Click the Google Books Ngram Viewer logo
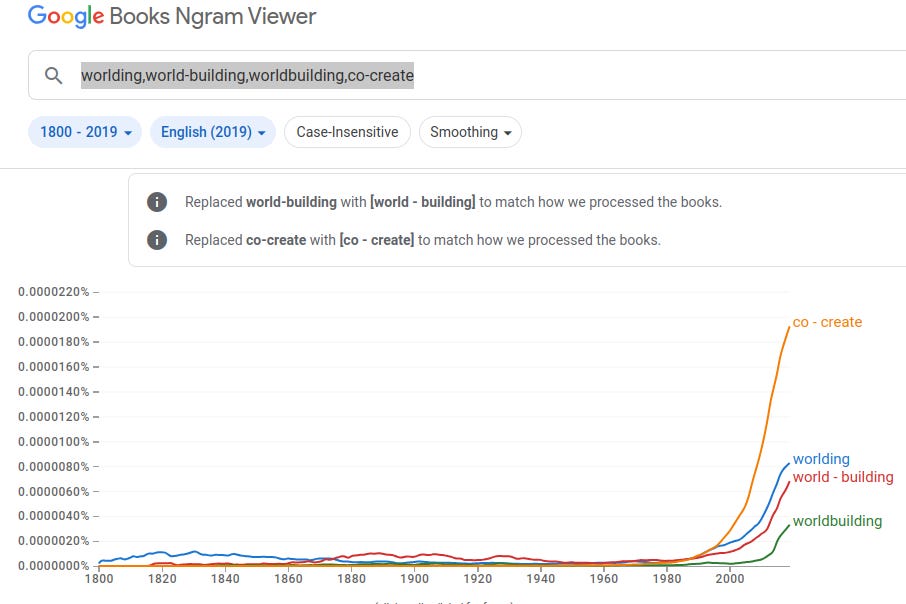Screen dimensions: 906x604 tap(172, 16)
